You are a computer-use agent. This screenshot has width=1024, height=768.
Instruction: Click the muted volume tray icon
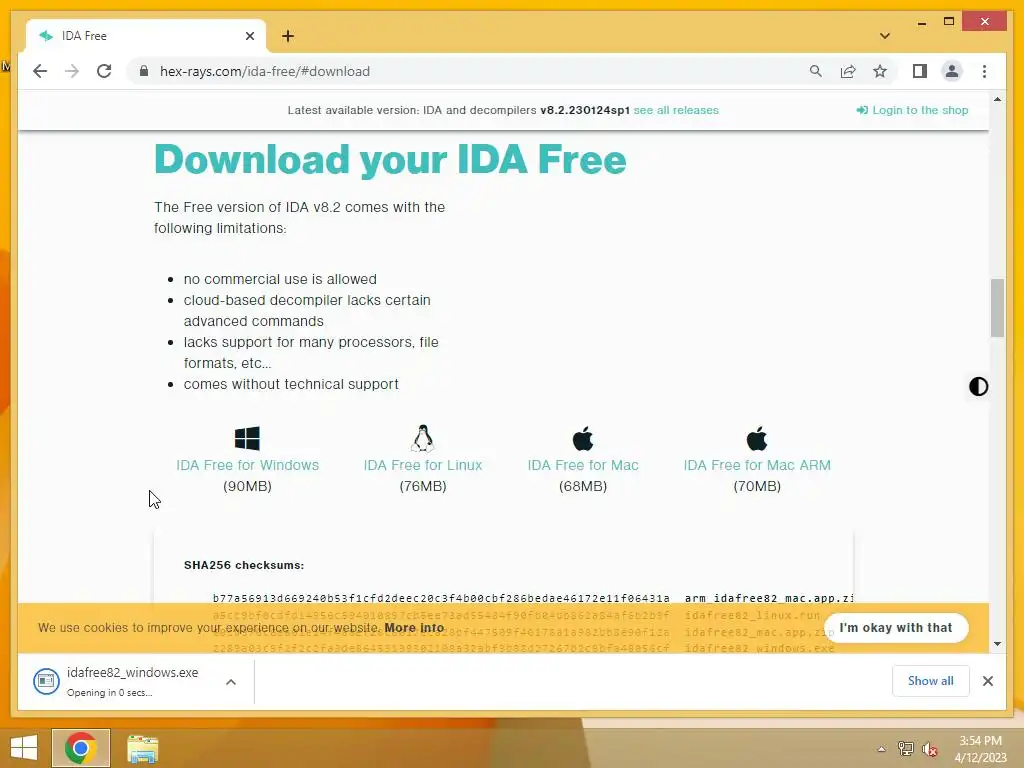pos(930,749)
